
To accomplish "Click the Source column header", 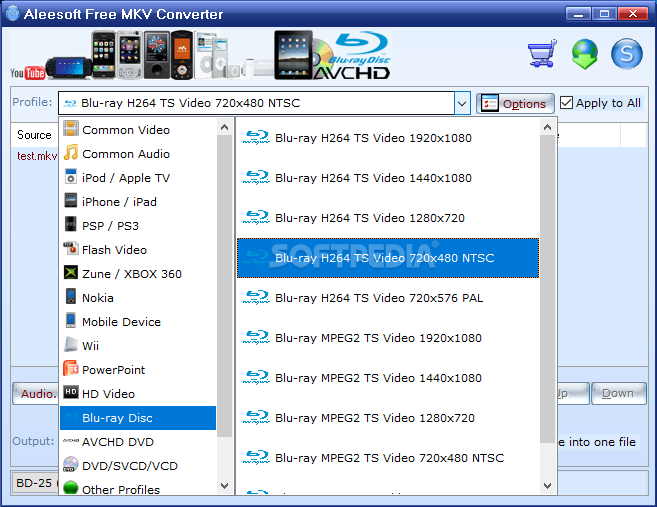I will 34,135.
